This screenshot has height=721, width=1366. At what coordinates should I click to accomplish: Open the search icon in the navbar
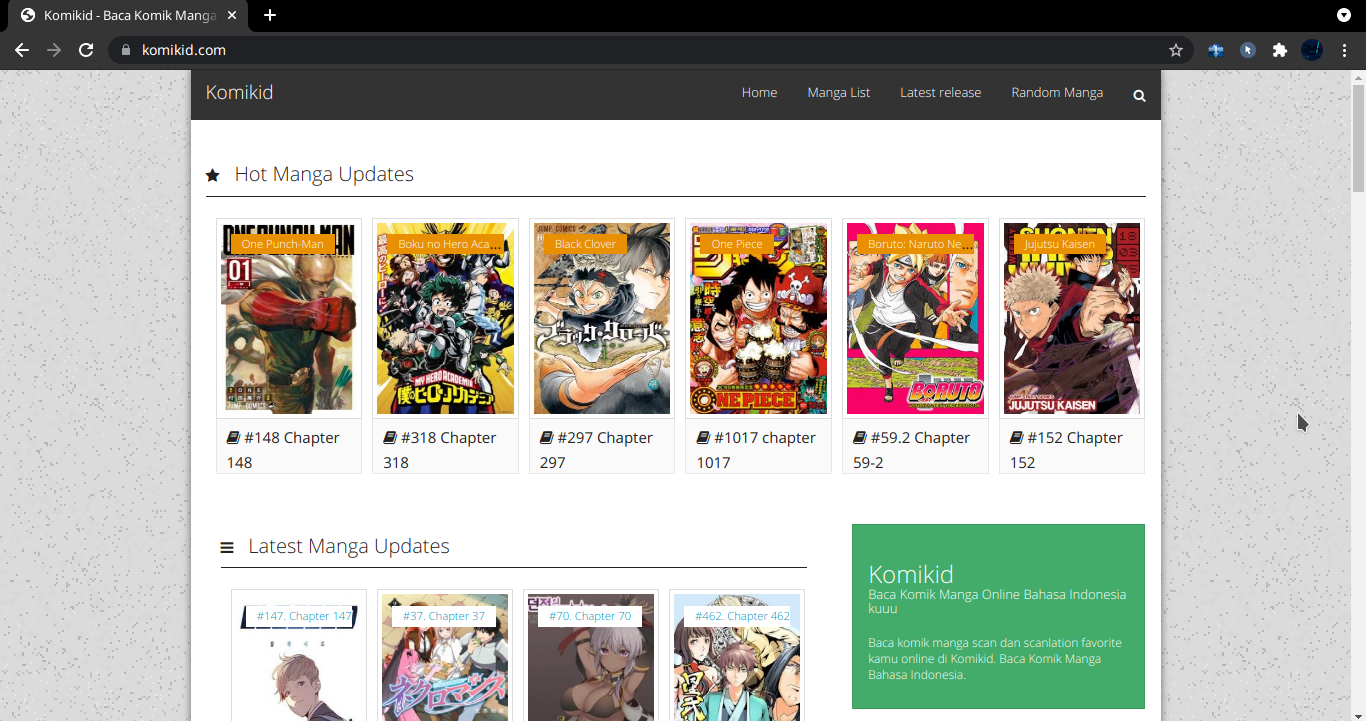[1138, 95]
